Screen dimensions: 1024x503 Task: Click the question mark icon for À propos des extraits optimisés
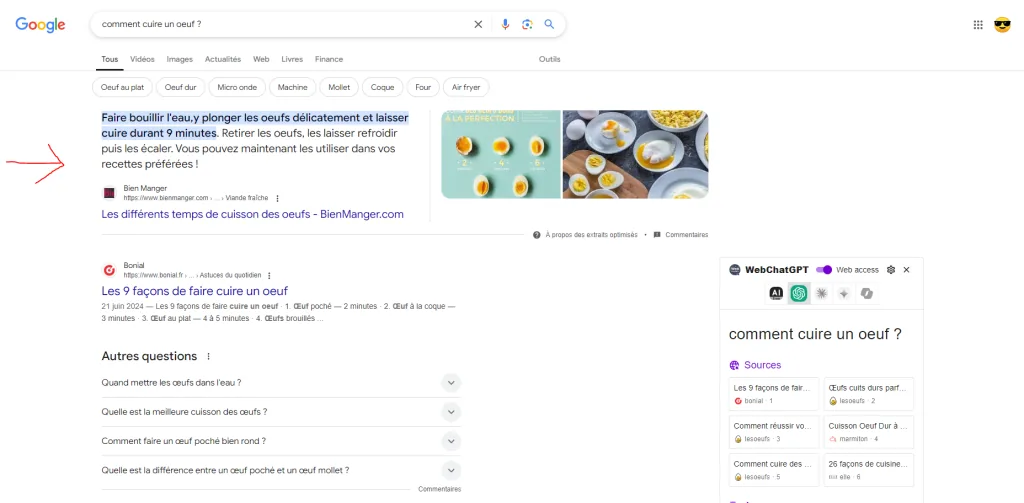536,235
